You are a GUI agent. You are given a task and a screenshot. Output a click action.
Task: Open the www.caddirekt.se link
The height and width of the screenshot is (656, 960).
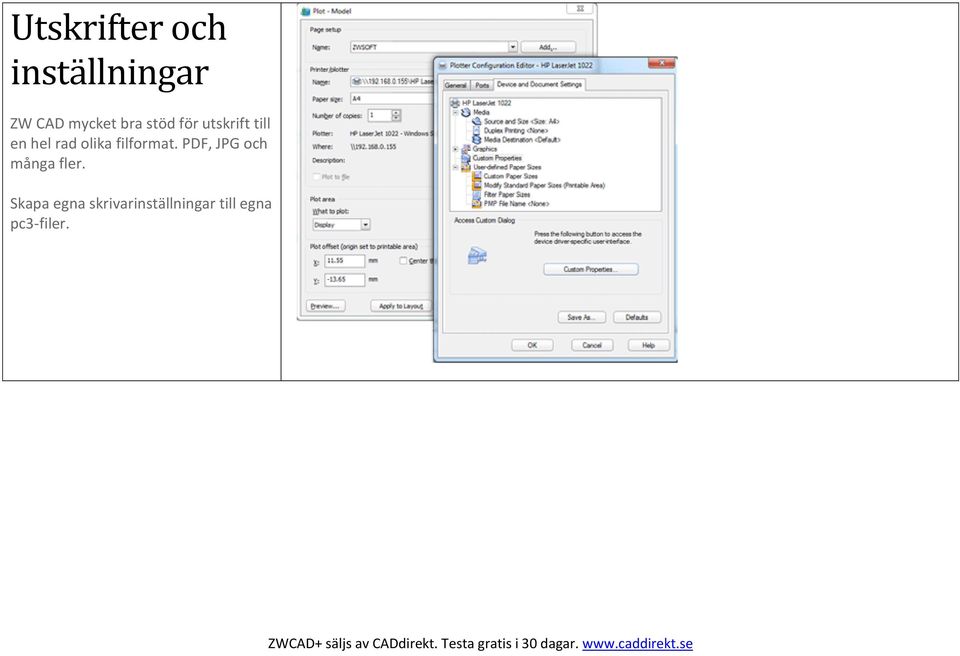coord(637,643)
